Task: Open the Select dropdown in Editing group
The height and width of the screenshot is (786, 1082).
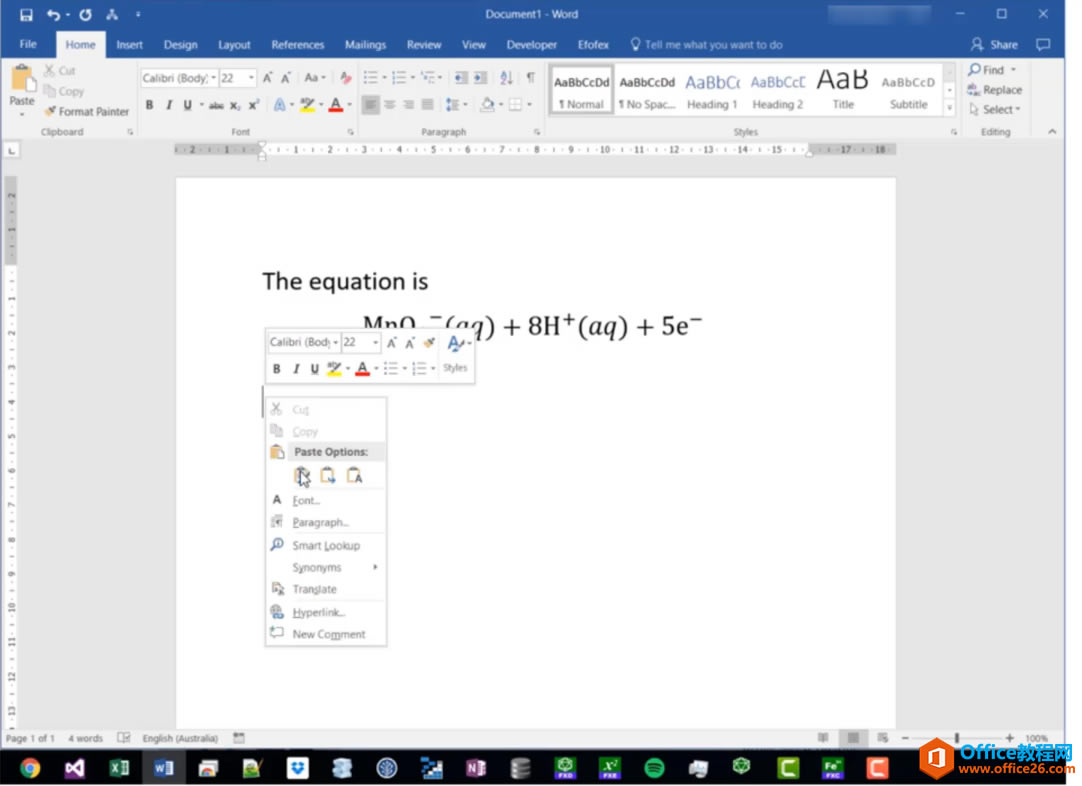Action: [x=995, y=110]
